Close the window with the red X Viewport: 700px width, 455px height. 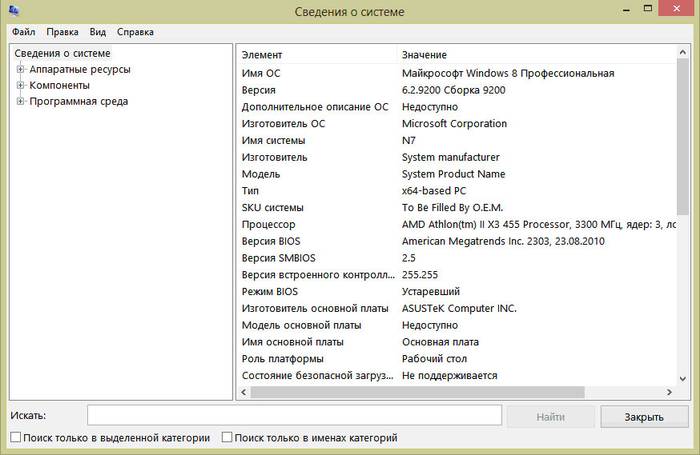pyautogui.click(x=676, y=8)
